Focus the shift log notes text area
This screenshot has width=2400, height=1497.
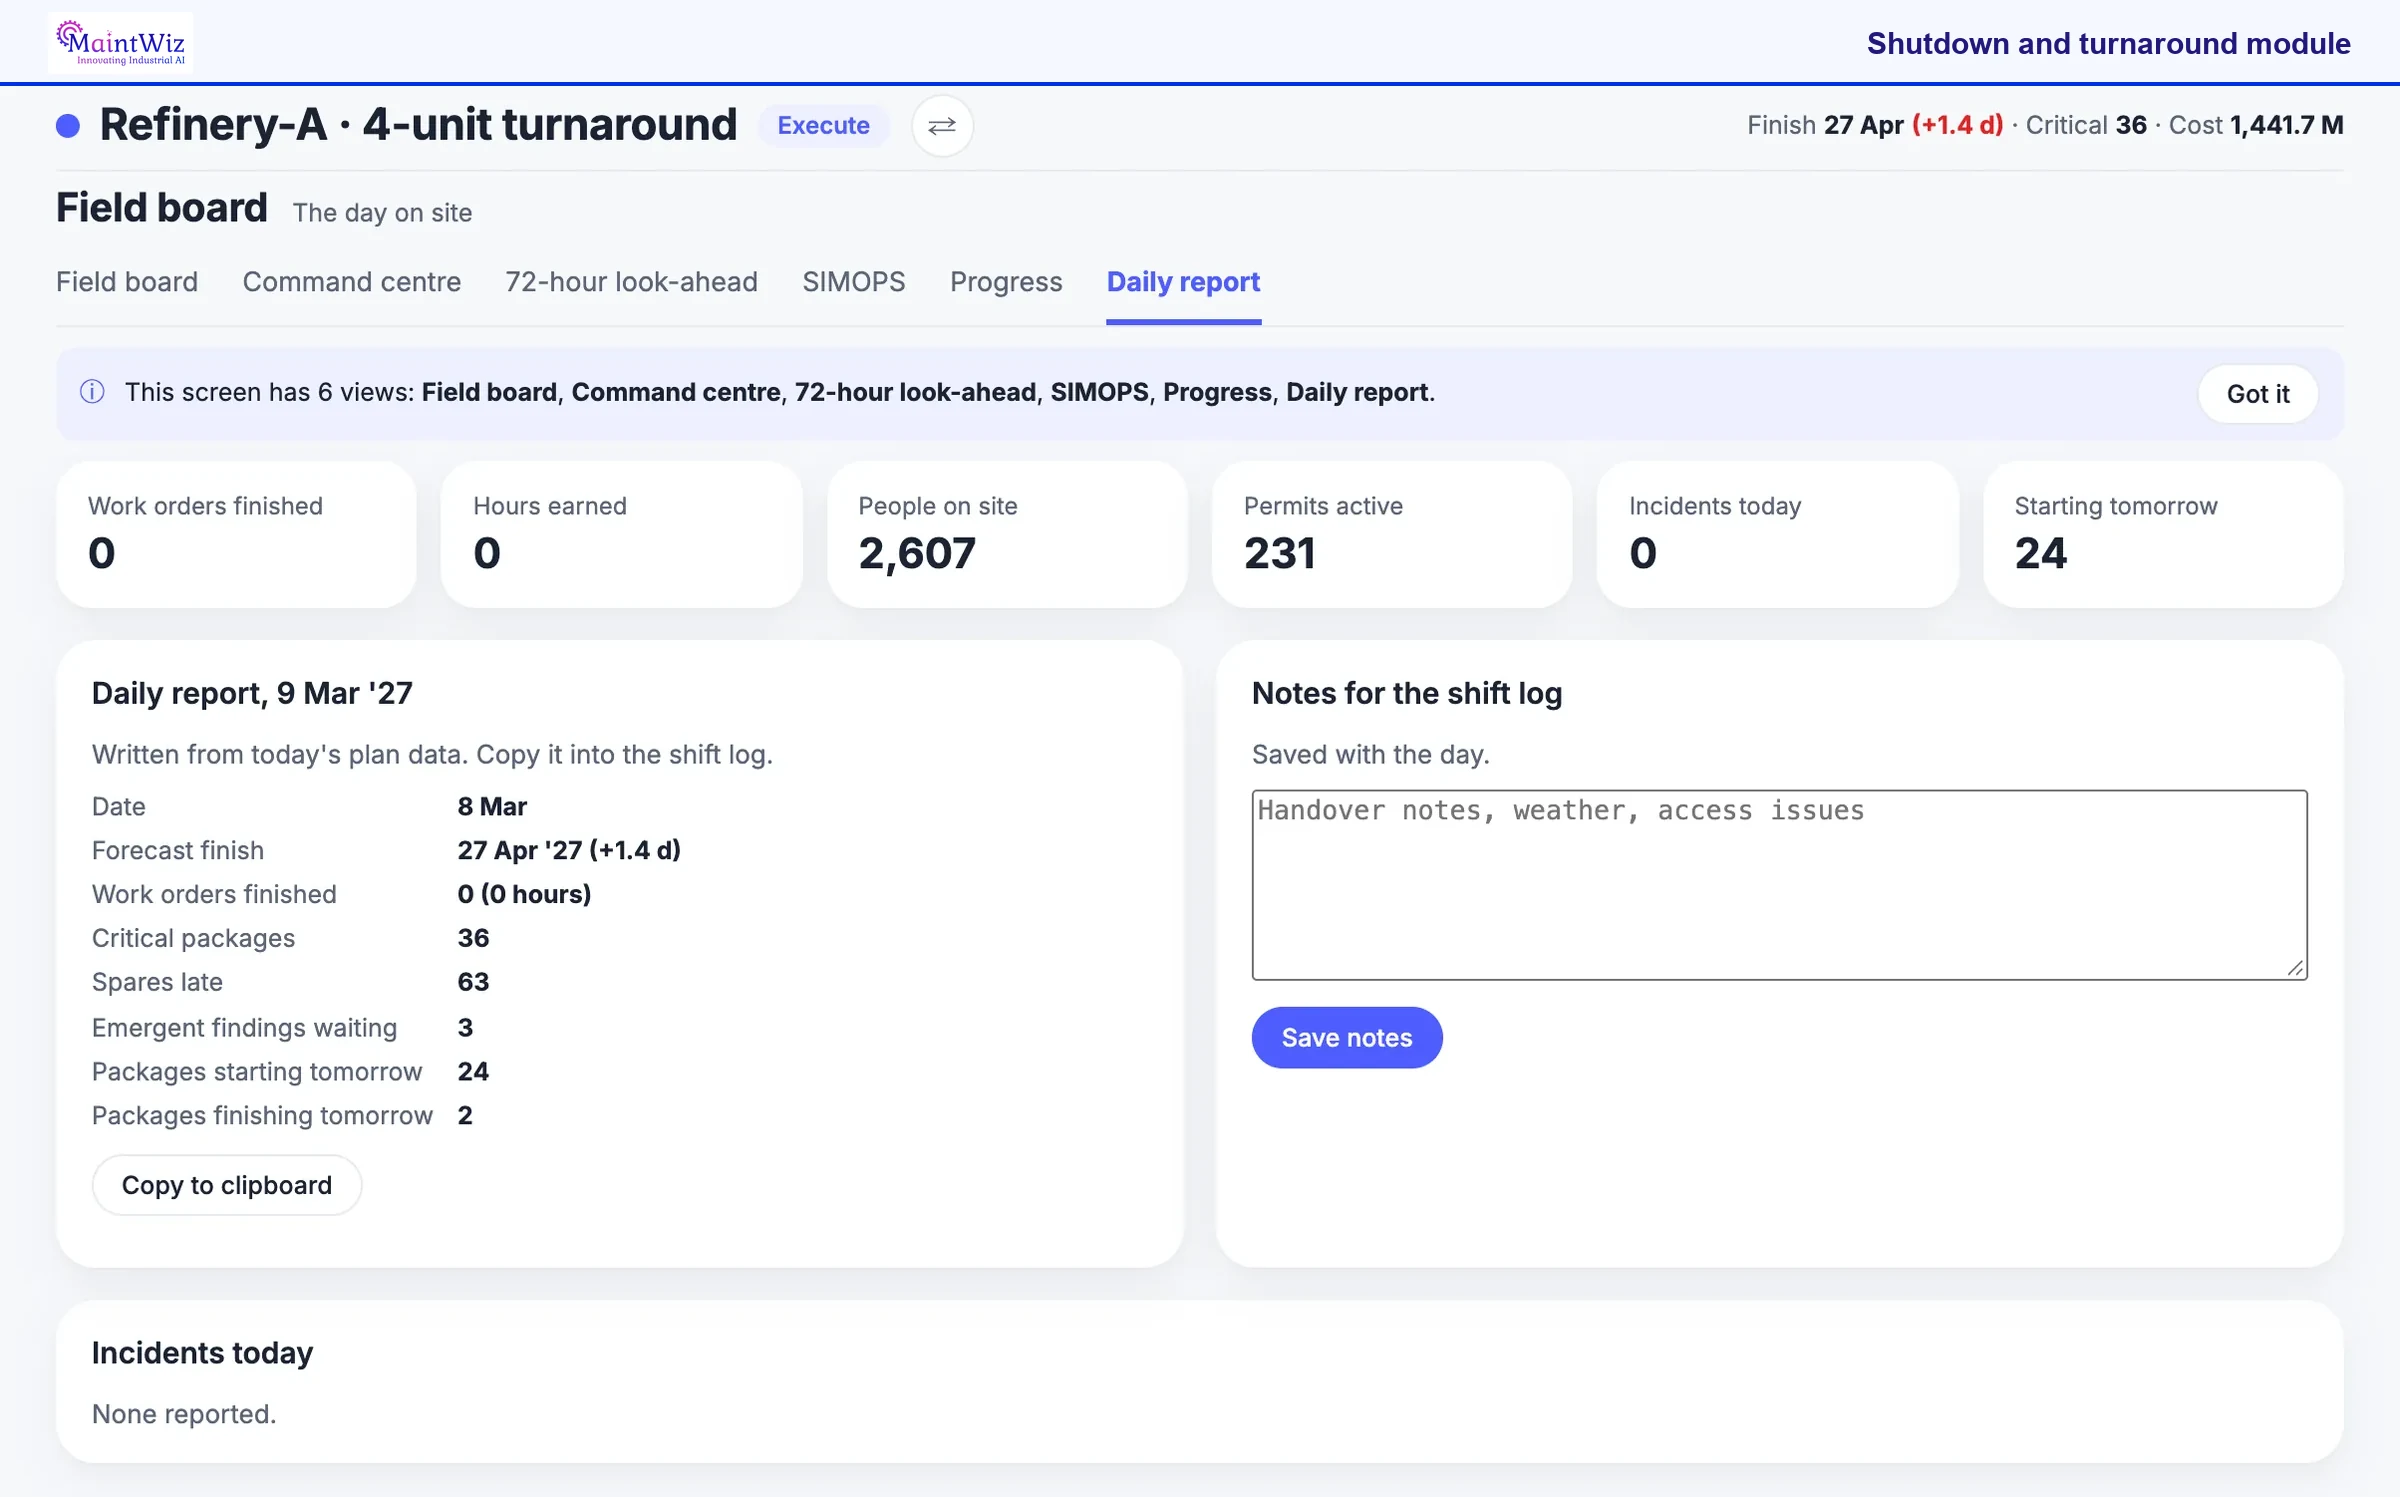click(1780, 885)
